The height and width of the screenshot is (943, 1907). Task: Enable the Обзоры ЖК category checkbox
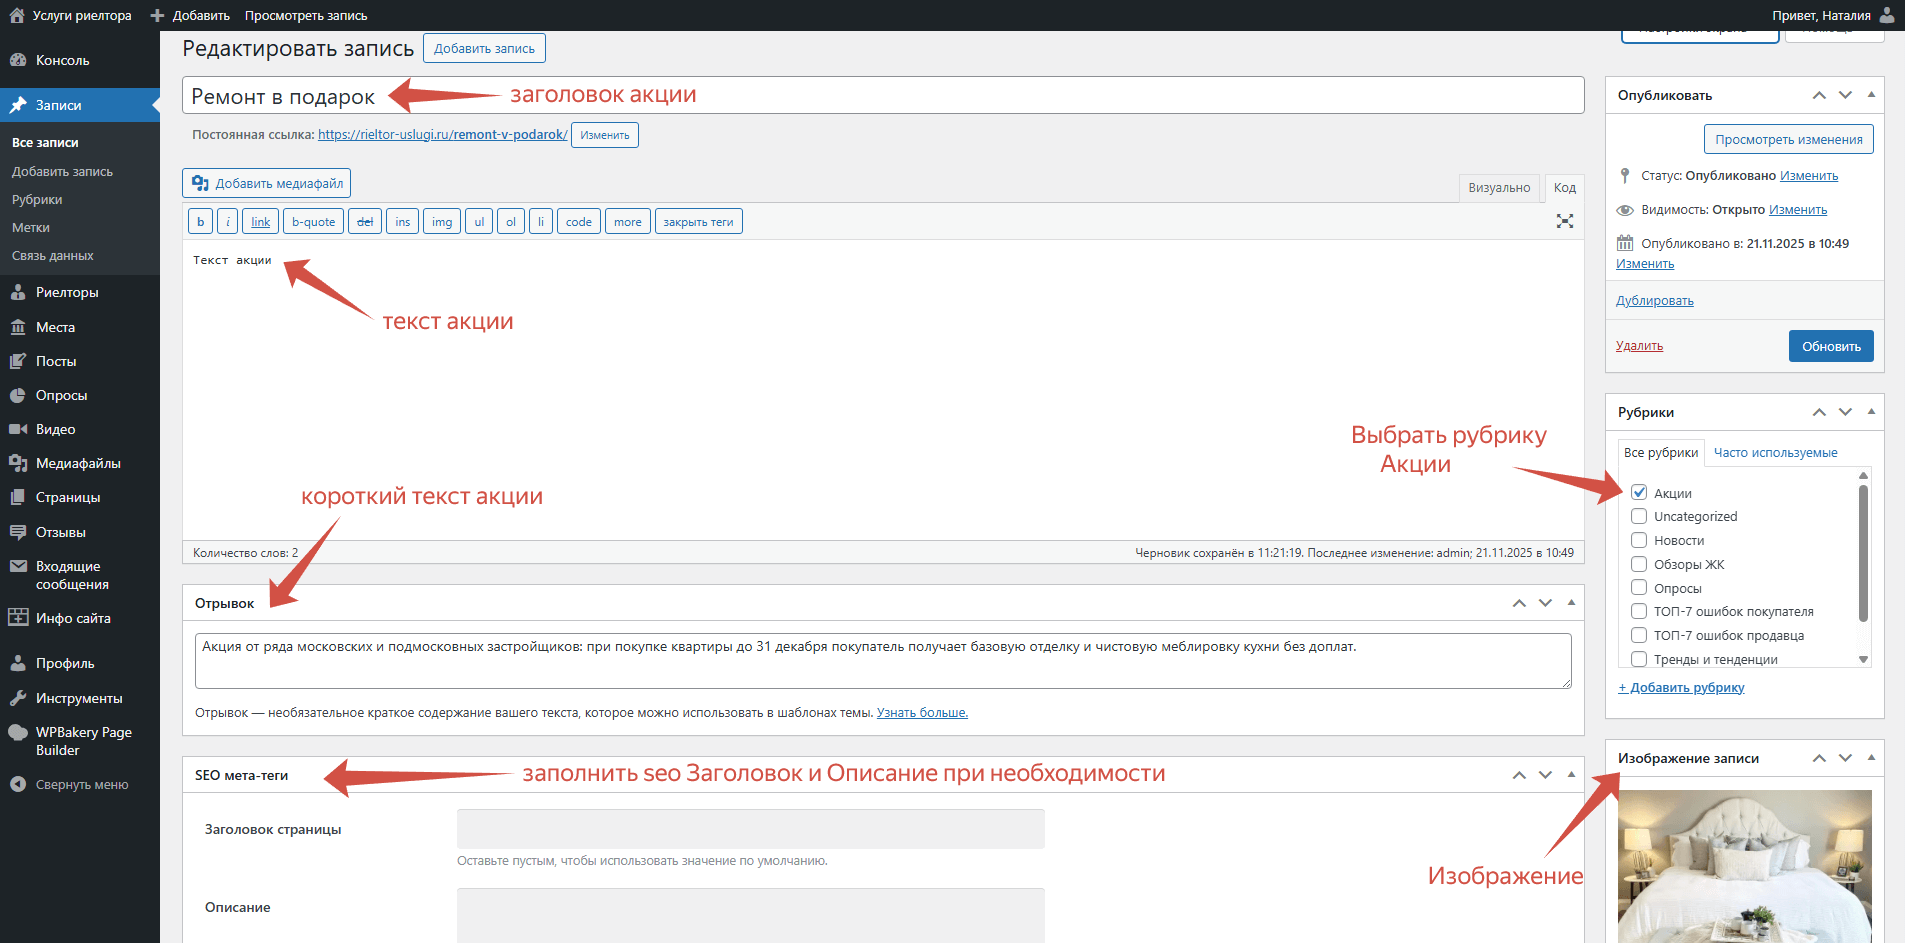1639,564
